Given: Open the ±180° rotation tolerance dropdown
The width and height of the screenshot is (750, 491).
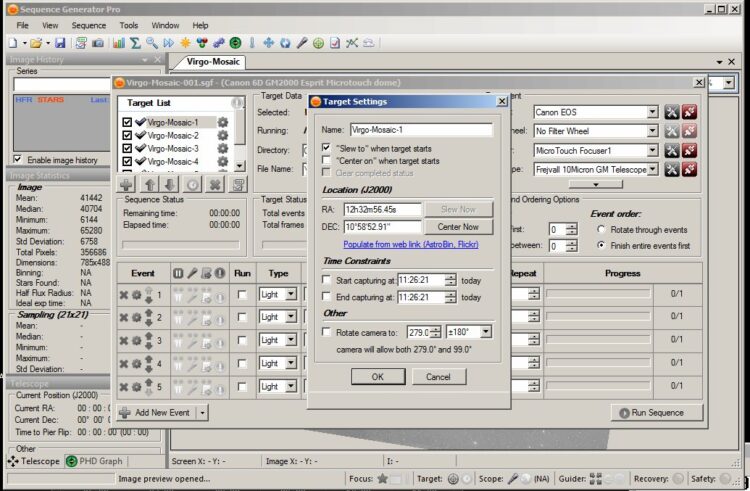Looking at the screenshot, I should click(x=485, y=331).
